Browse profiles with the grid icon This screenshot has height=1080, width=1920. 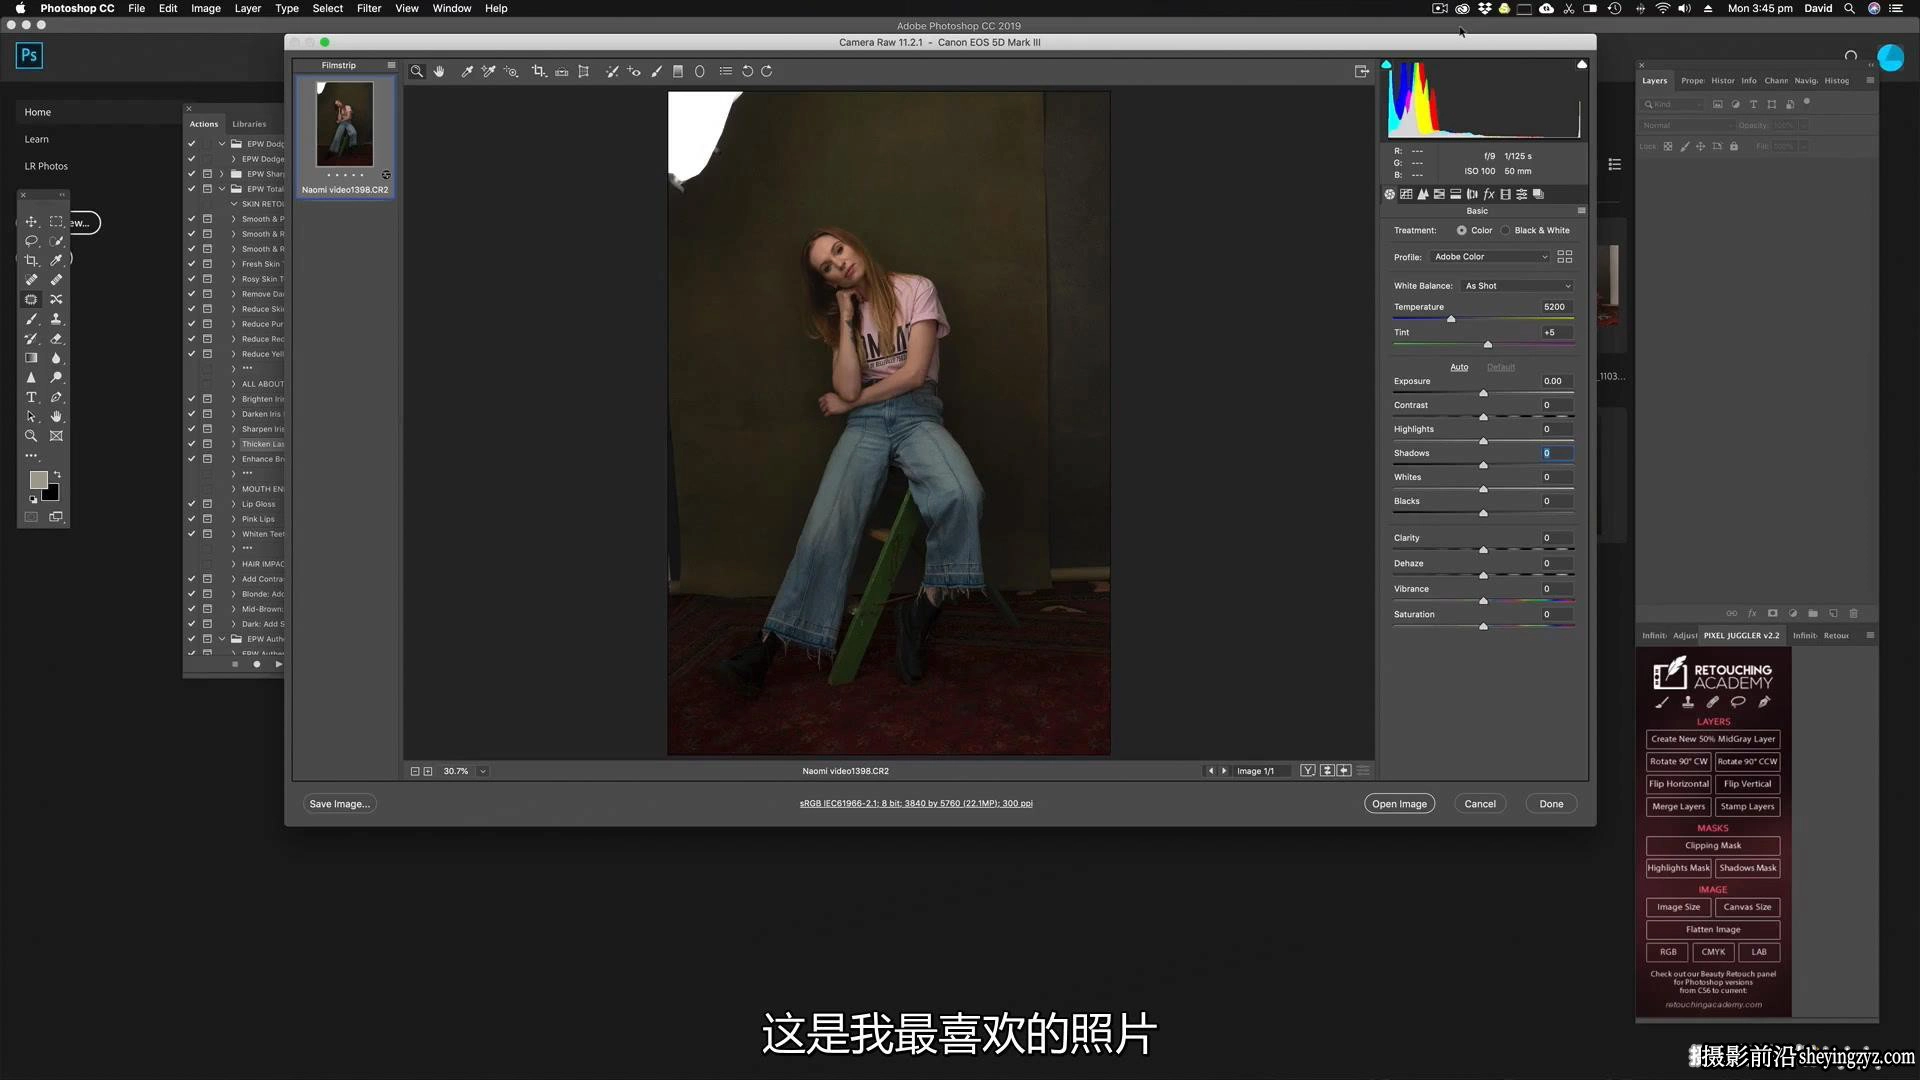click(1565, 257)
